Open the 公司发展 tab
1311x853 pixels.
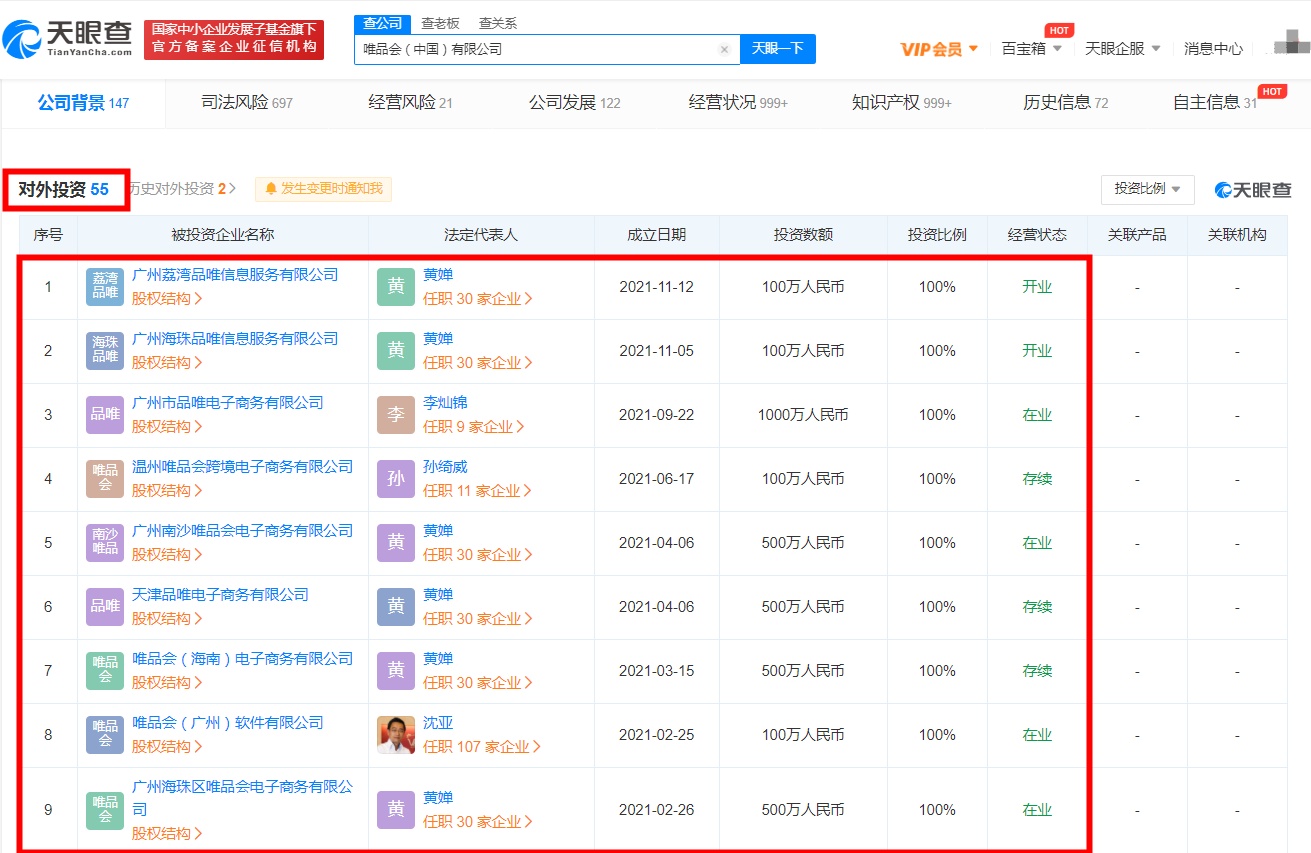tap(575, 102)
